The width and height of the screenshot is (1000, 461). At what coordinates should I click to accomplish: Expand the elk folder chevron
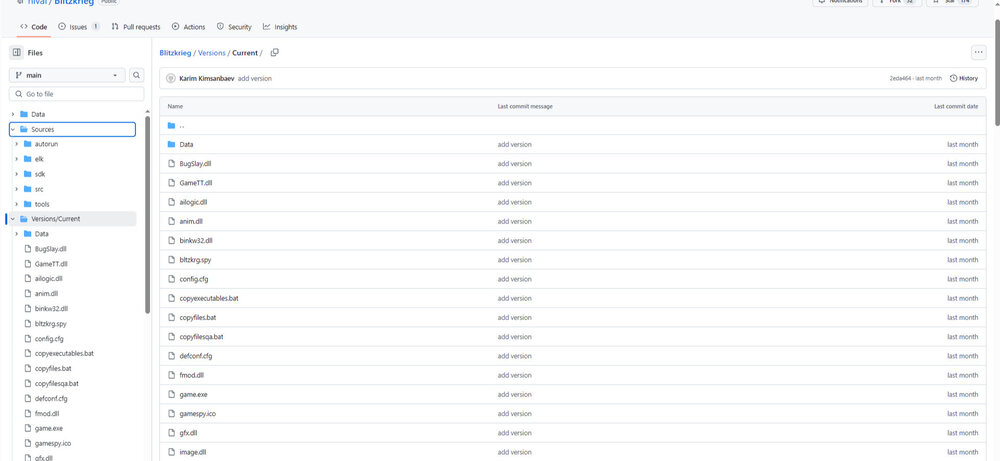click(17, 159)
